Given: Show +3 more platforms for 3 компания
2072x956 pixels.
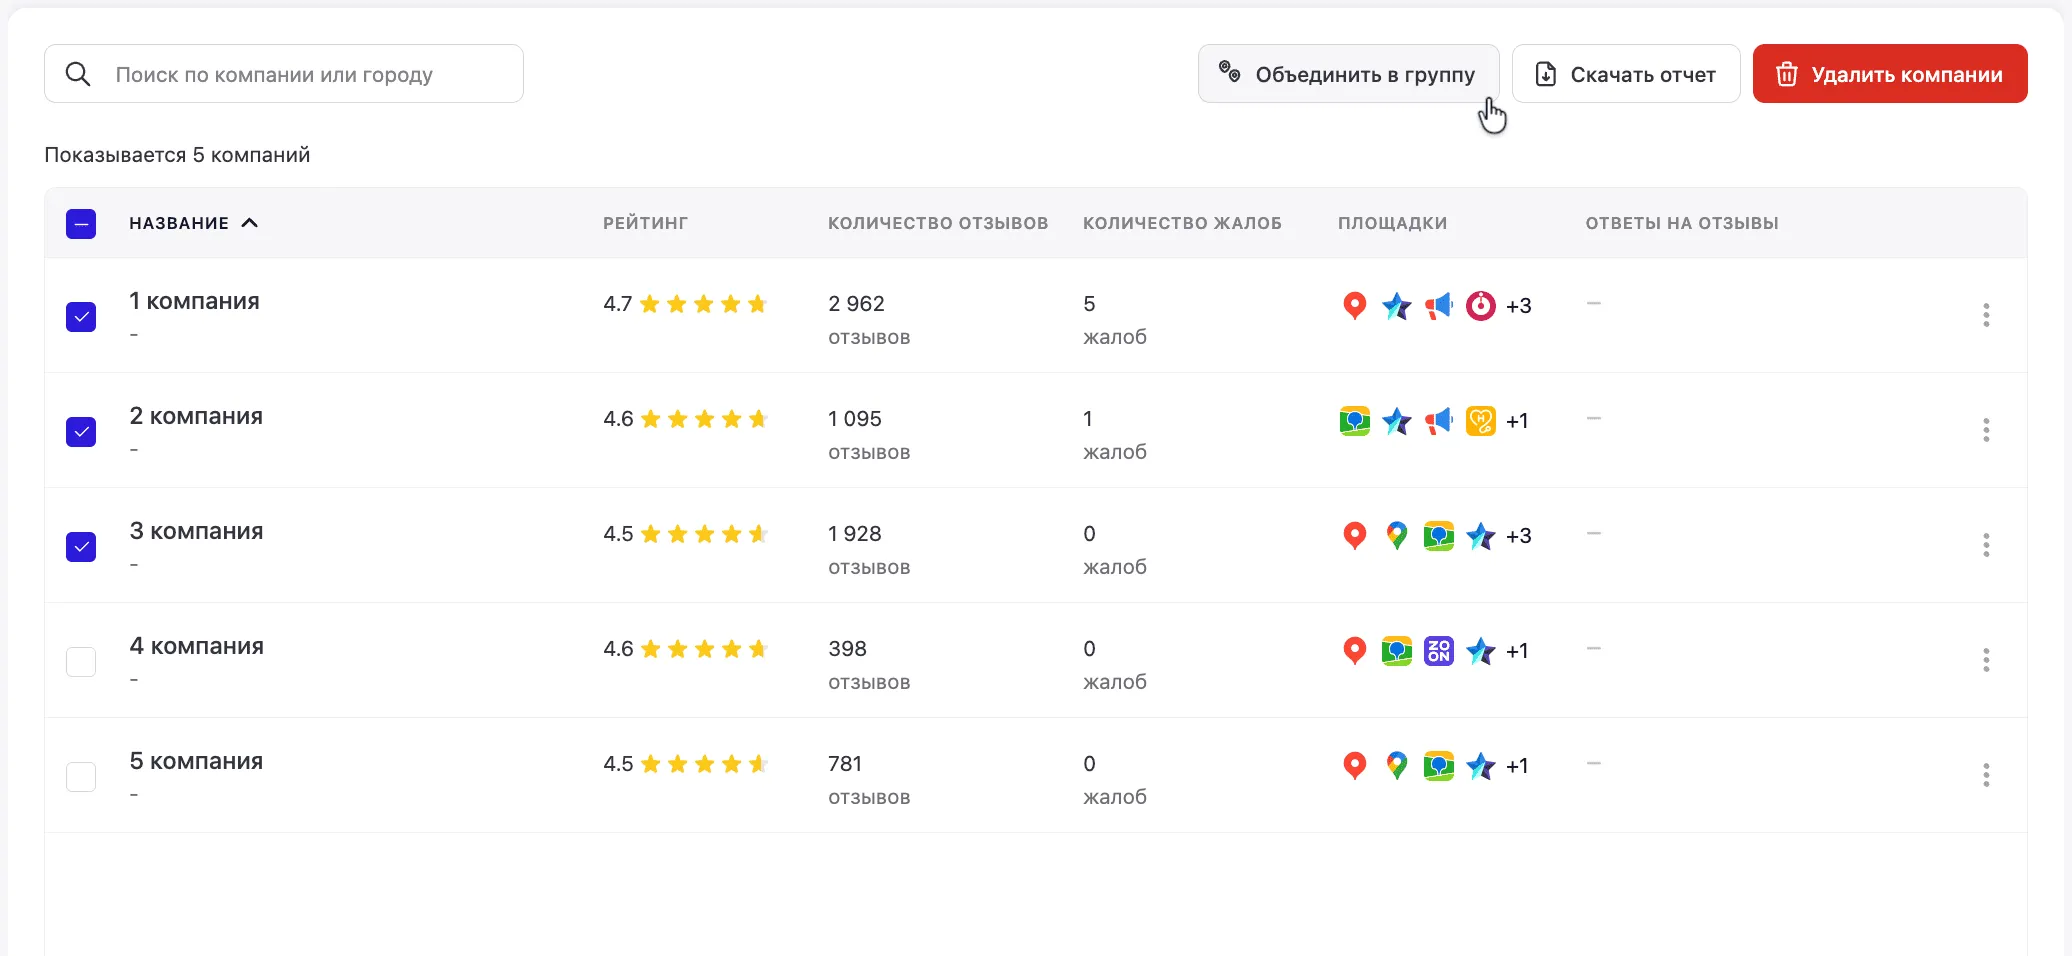Looking at the screenshot, I should 1518,536.
